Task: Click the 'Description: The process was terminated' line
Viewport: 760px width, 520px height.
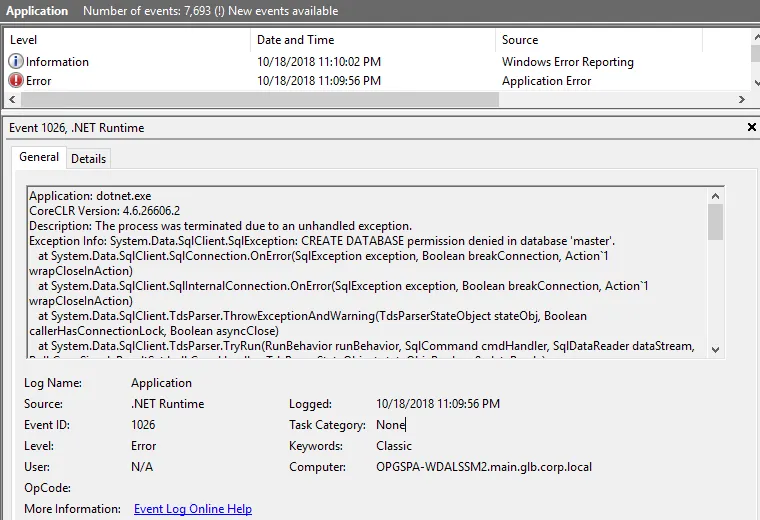Action: 221,226
